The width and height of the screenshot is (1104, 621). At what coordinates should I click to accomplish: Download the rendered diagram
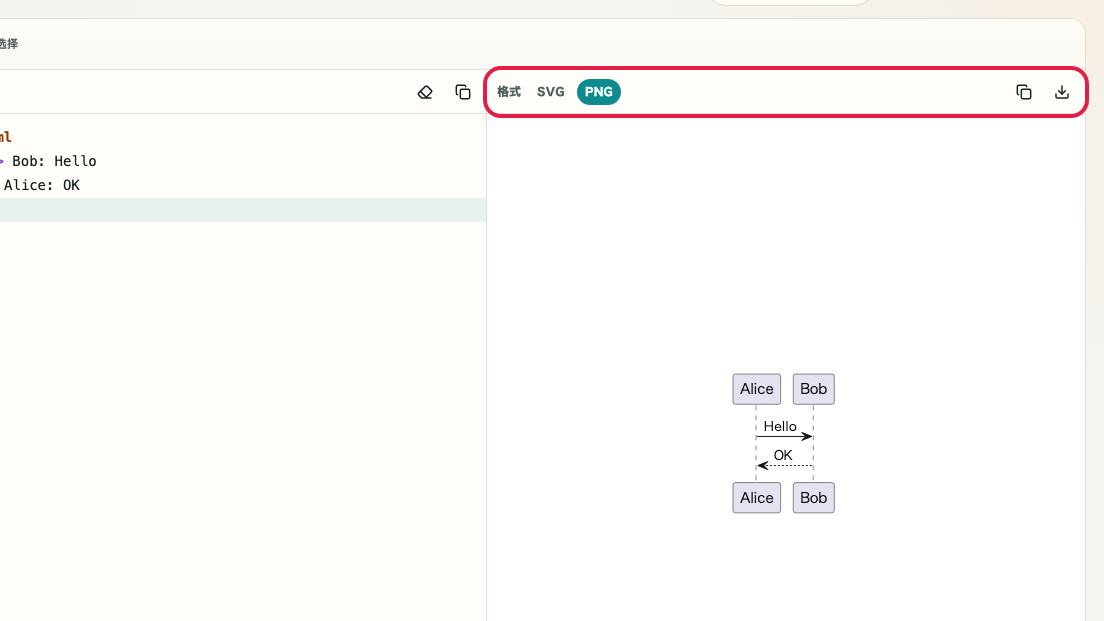[x=1062, y=92]
